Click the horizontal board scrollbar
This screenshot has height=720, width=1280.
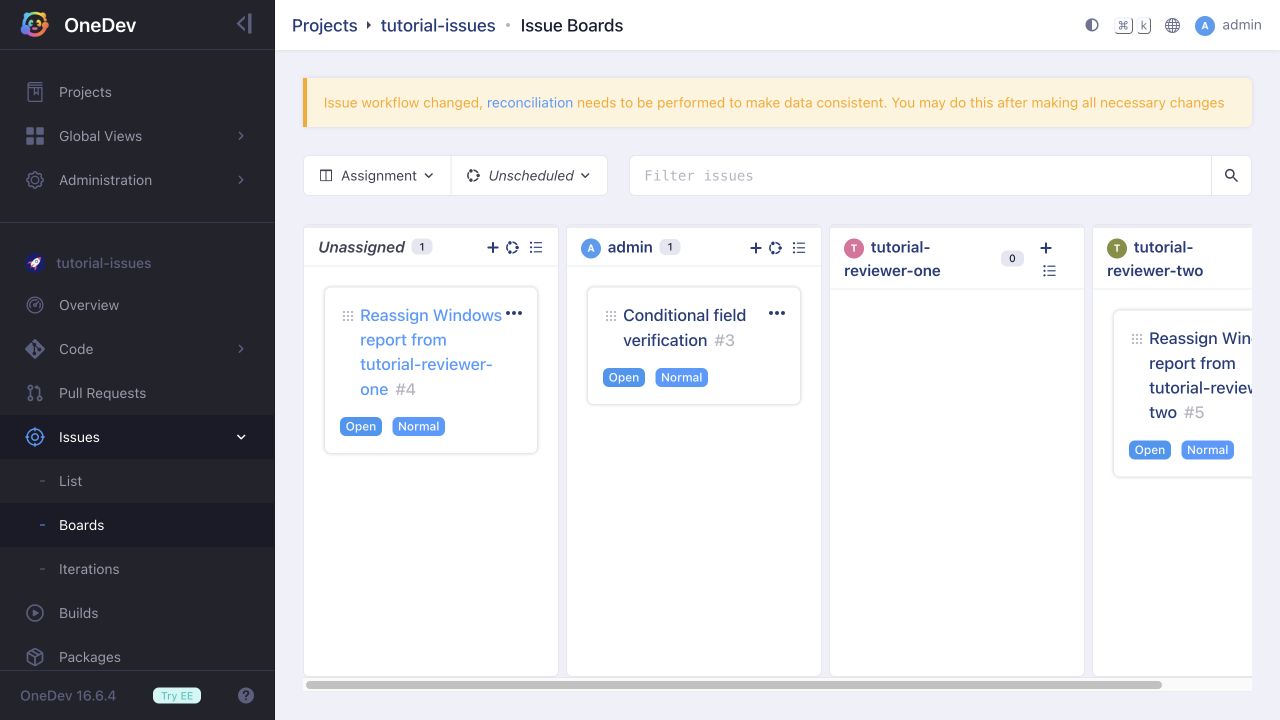734,685
